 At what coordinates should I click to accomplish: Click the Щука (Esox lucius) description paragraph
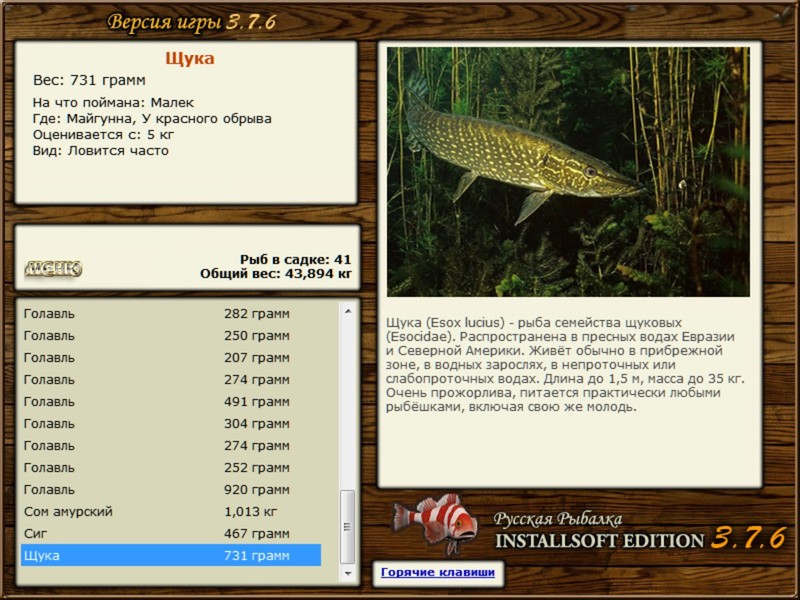565,364
